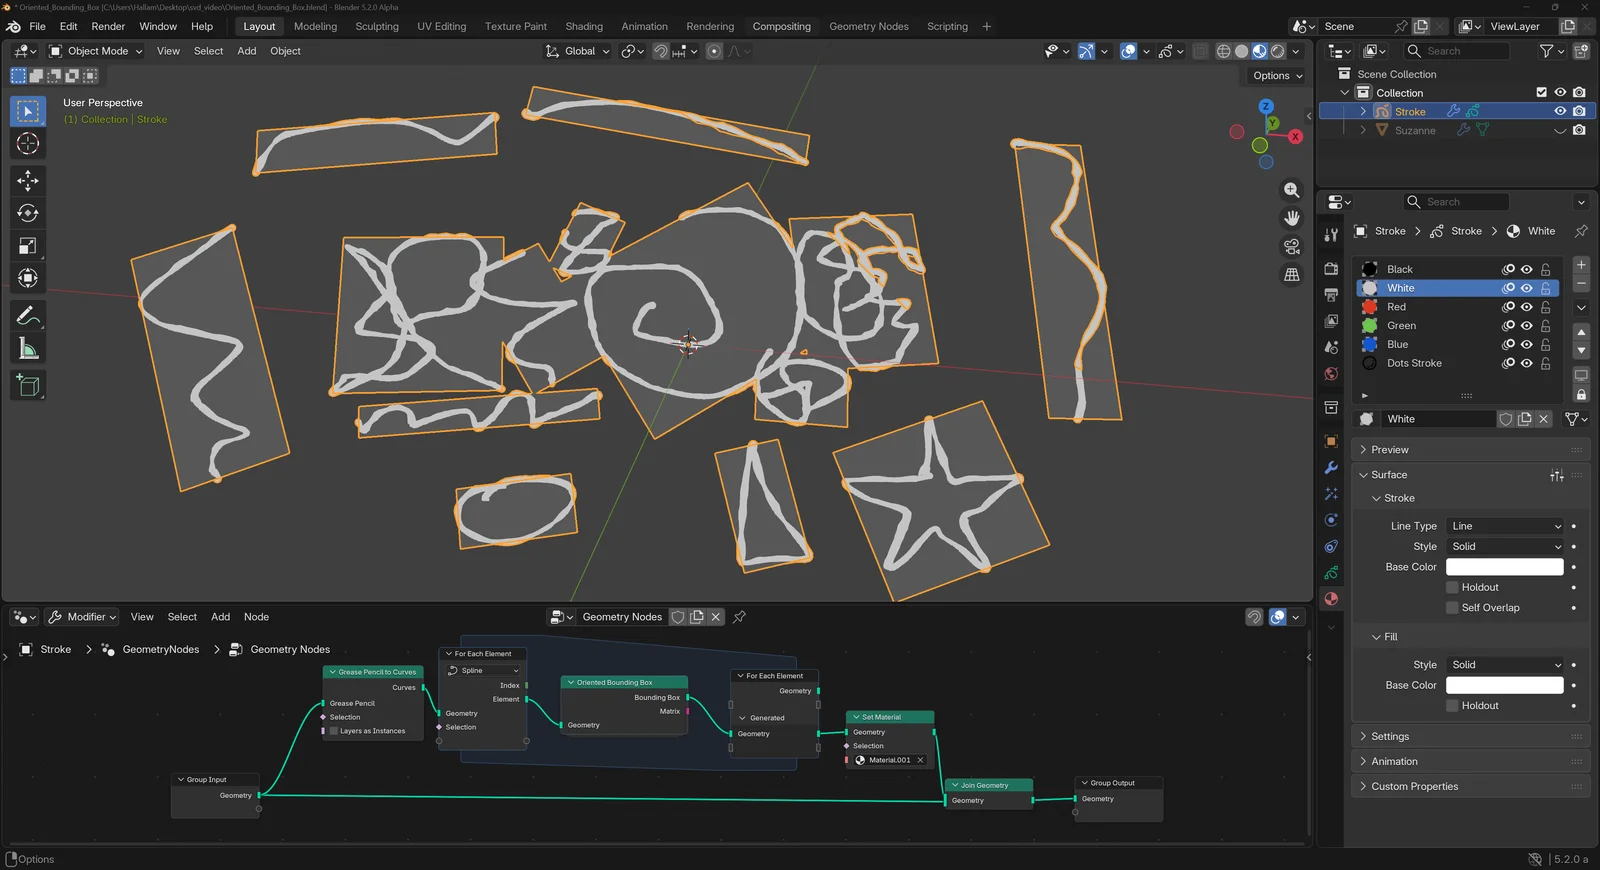Switch to the Geometry Nodes workspace tab
Viewport: 1600px width, 870px height.
pyautogui.click(x=868, y=26)
